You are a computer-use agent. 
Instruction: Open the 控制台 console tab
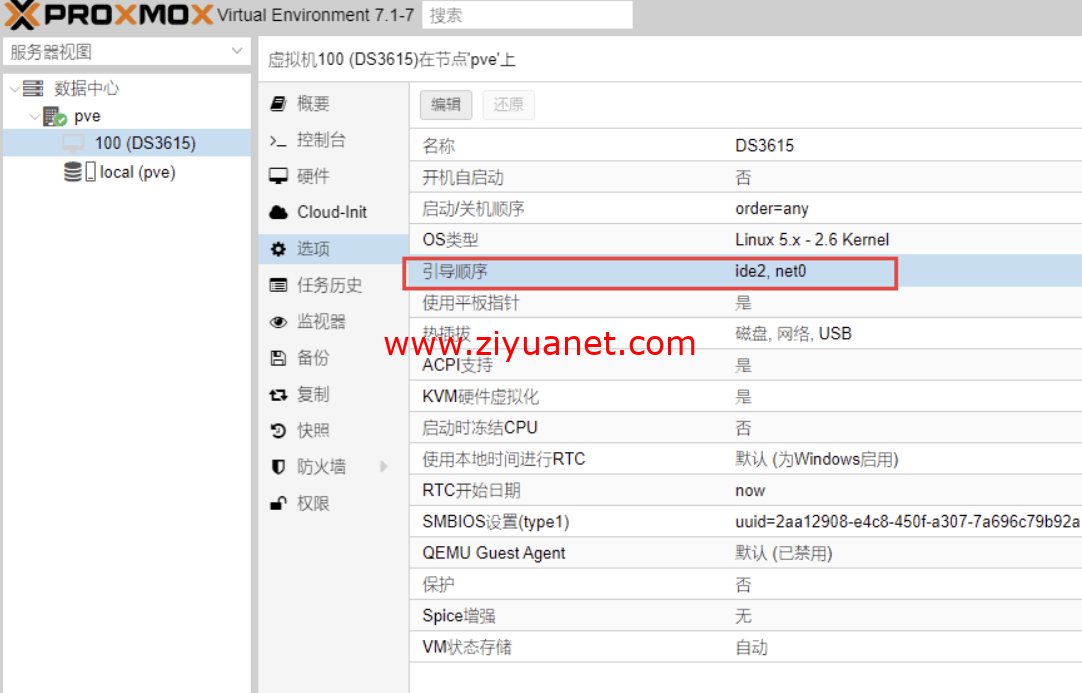coord(334,140)
